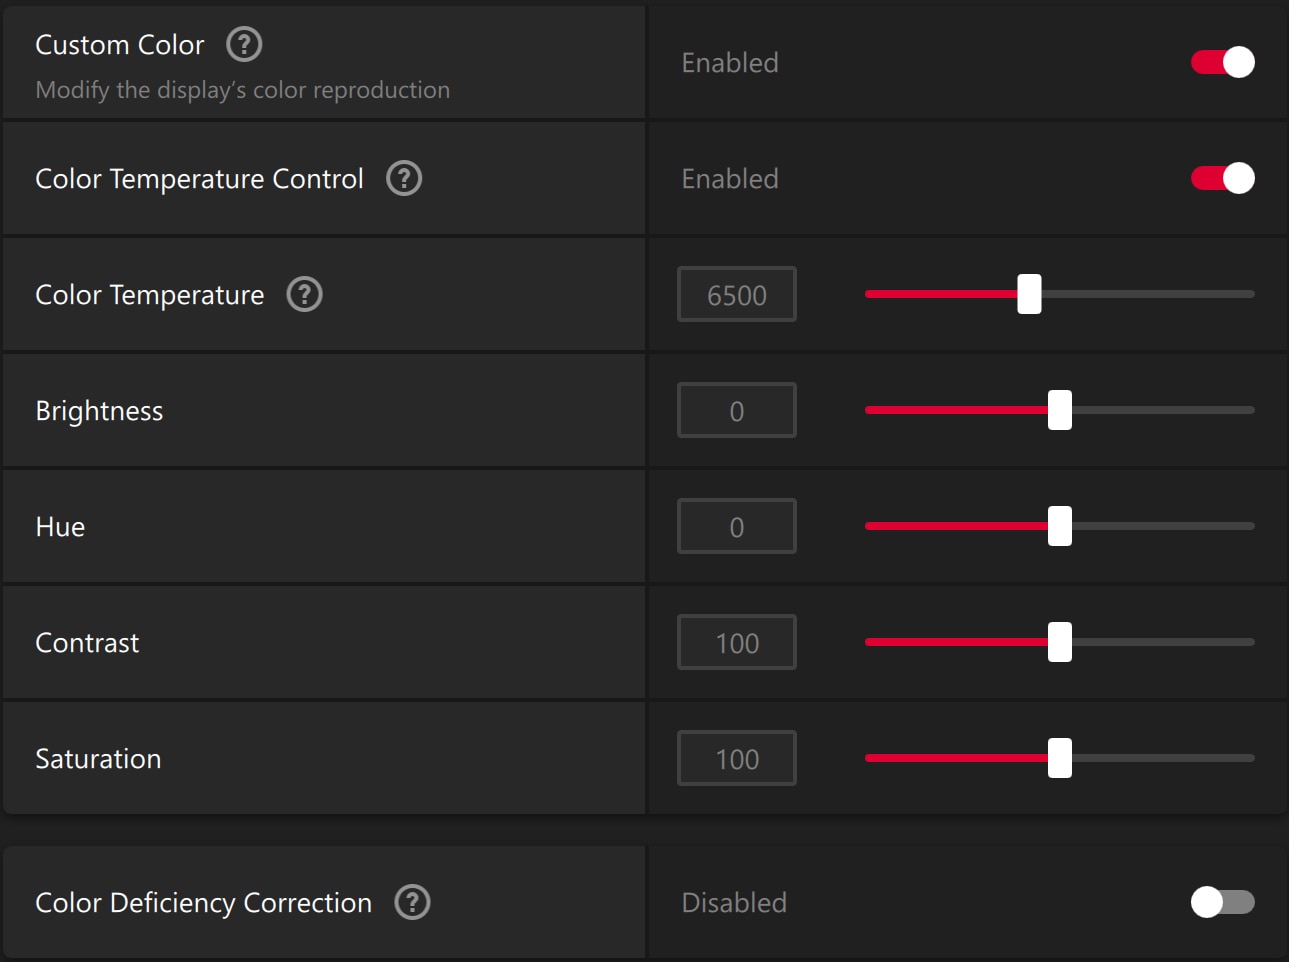
Task: Click the Color Temperature Control label
Action: click(x=199, y=179)
